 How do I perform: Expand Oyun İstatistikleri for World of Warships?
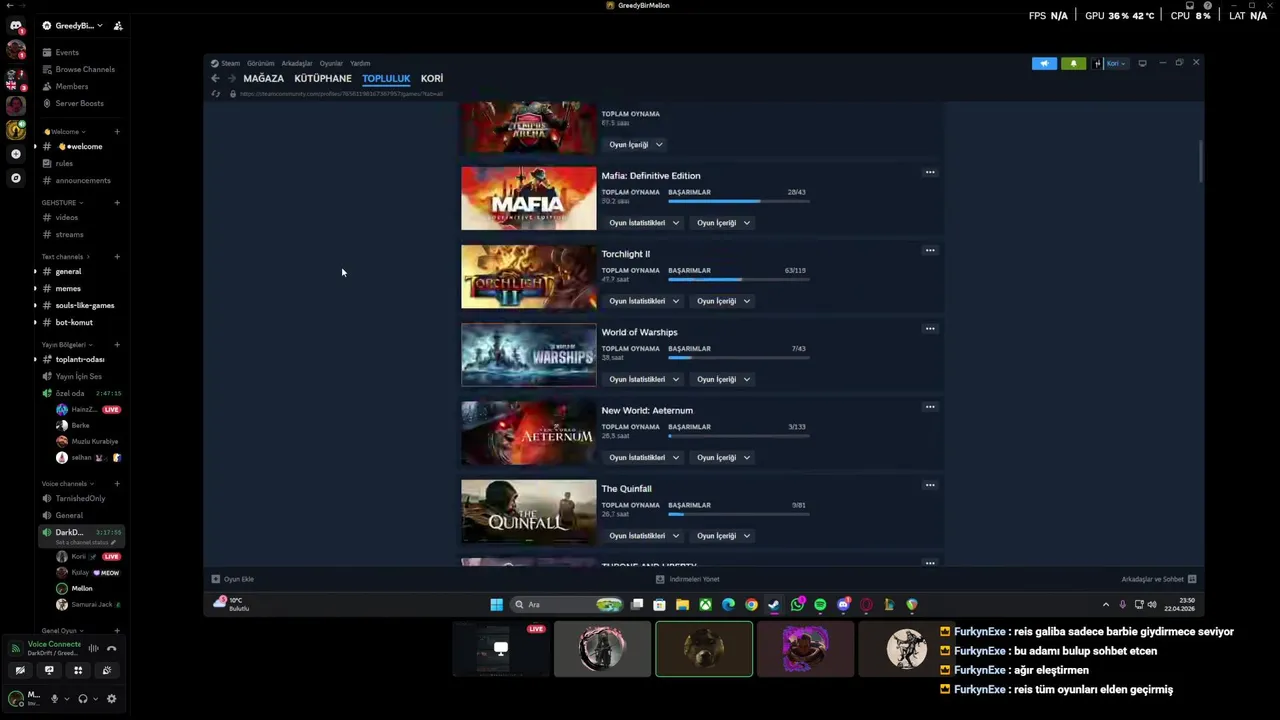[644, 379]
